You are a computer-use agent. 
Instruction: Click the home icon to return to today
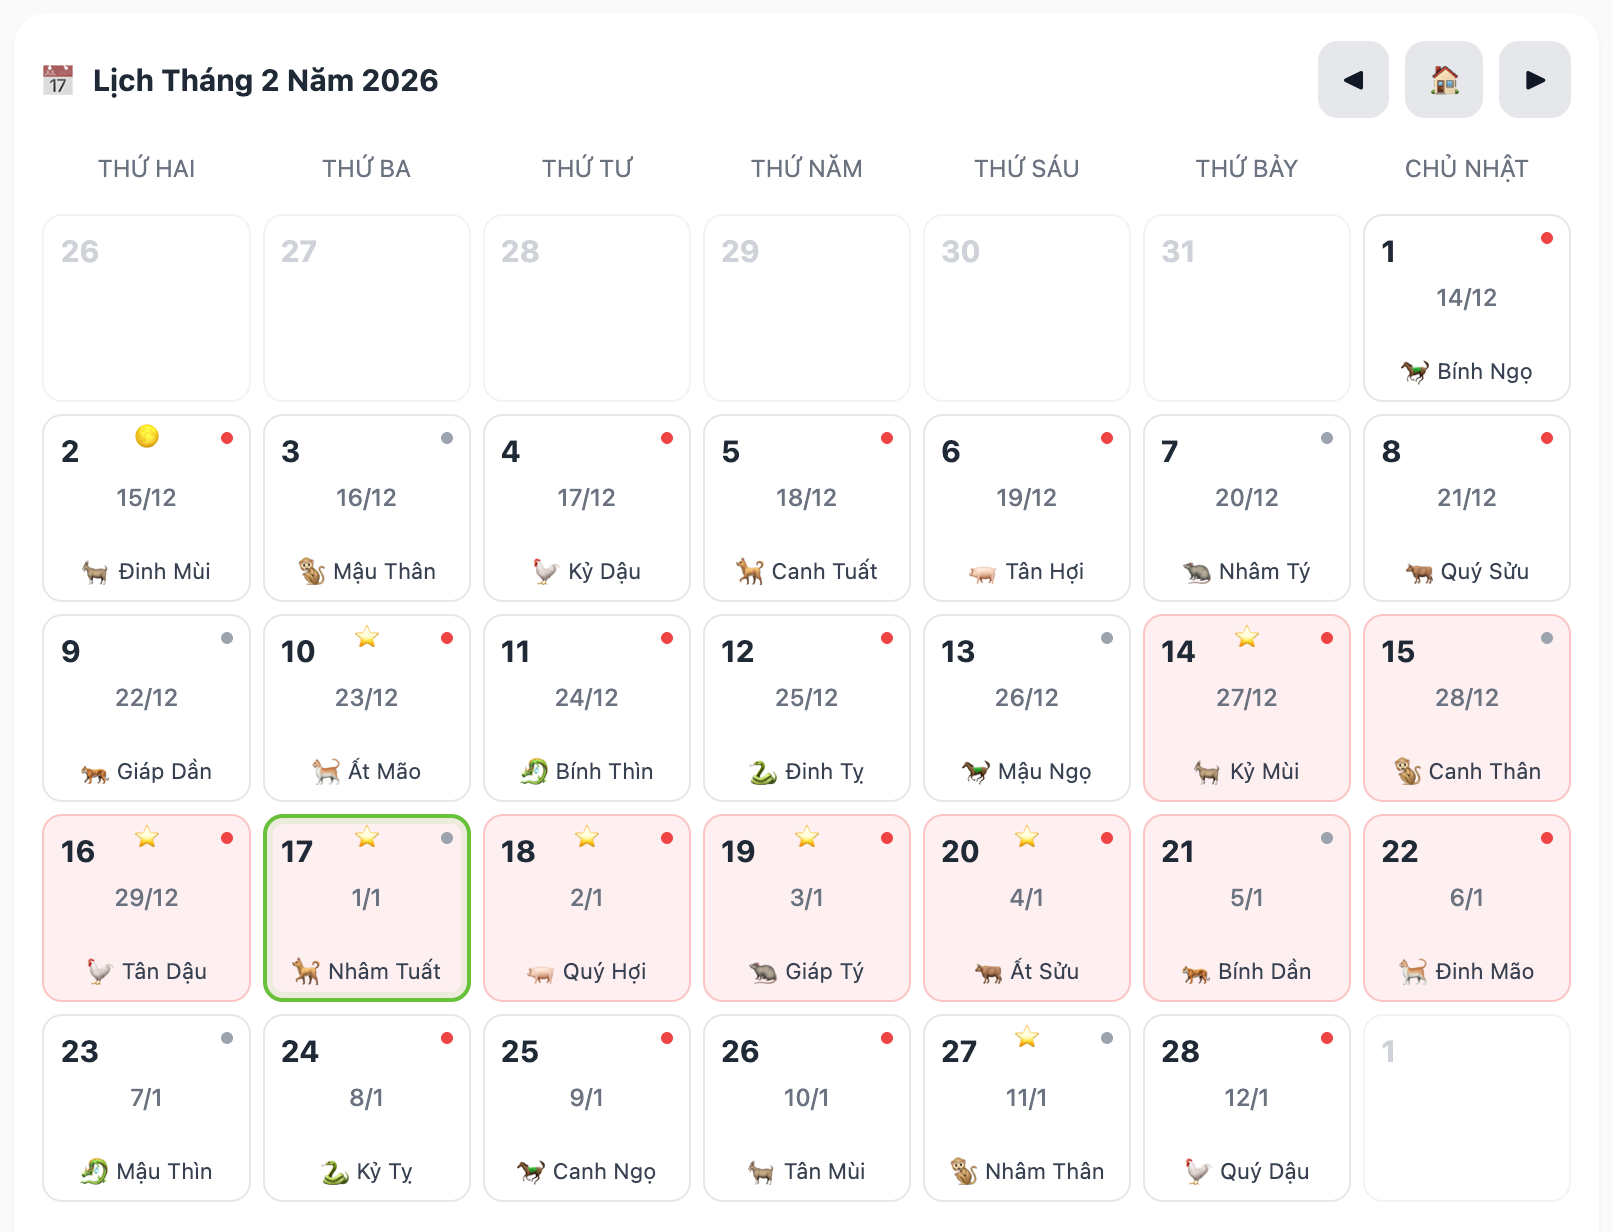1444,80
